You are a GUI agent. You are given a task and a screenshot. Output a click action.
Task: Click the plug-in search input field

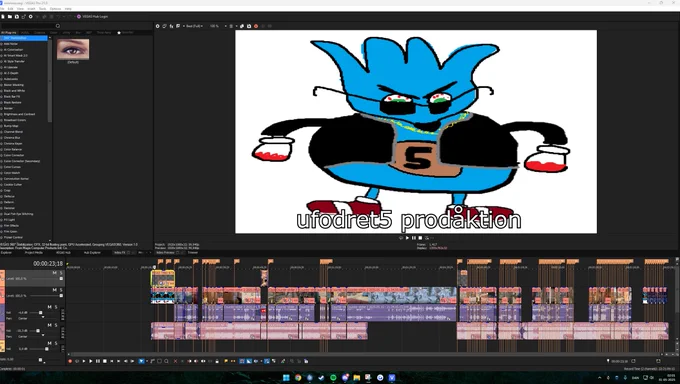click(x=29, y=26)
